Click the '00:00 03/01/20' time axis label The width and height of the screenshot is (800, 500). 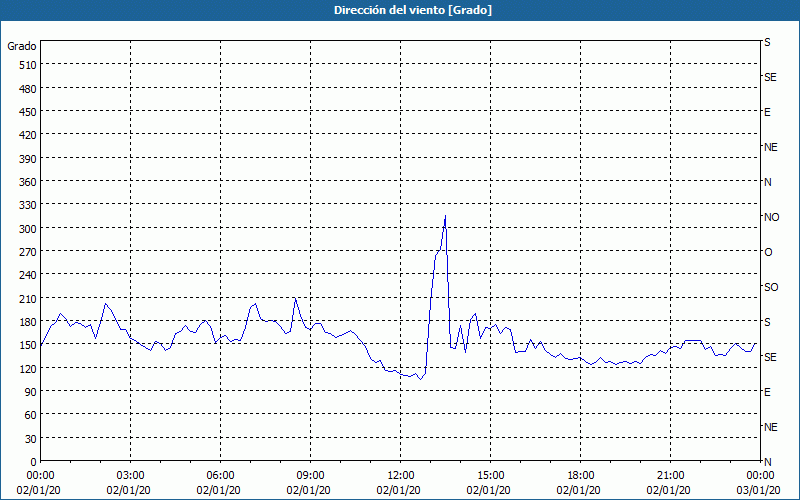click(760, 483)
